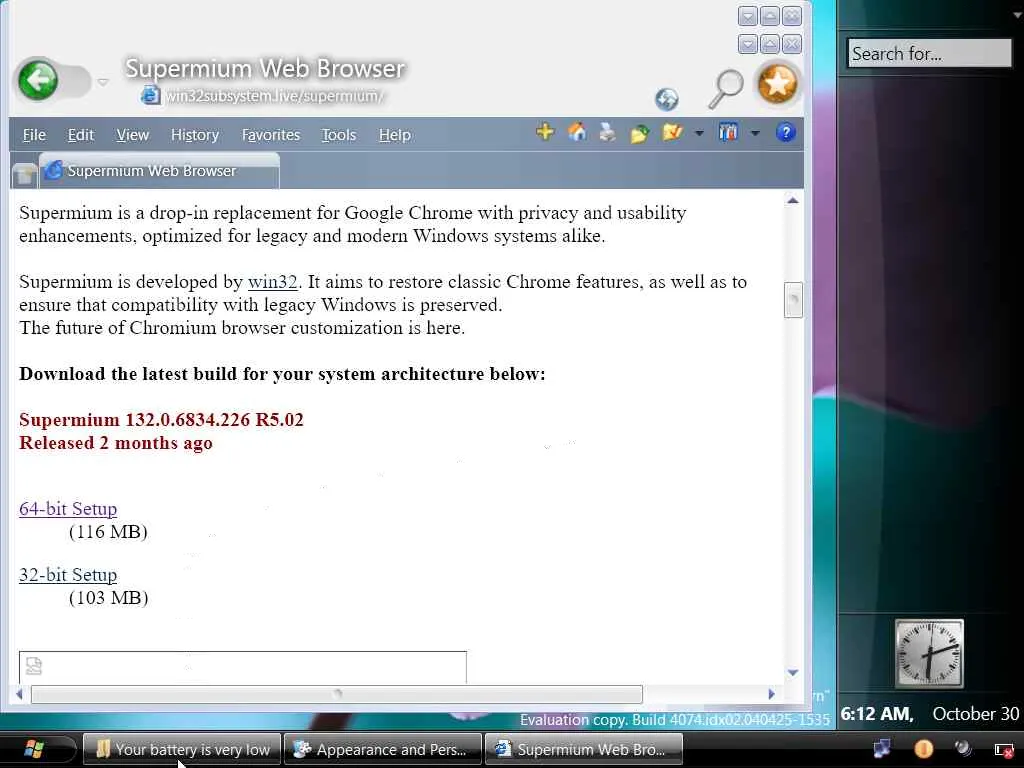Click the new tab button left of tabs
The width and height of the screenshot is (1024, 768).
24,174
